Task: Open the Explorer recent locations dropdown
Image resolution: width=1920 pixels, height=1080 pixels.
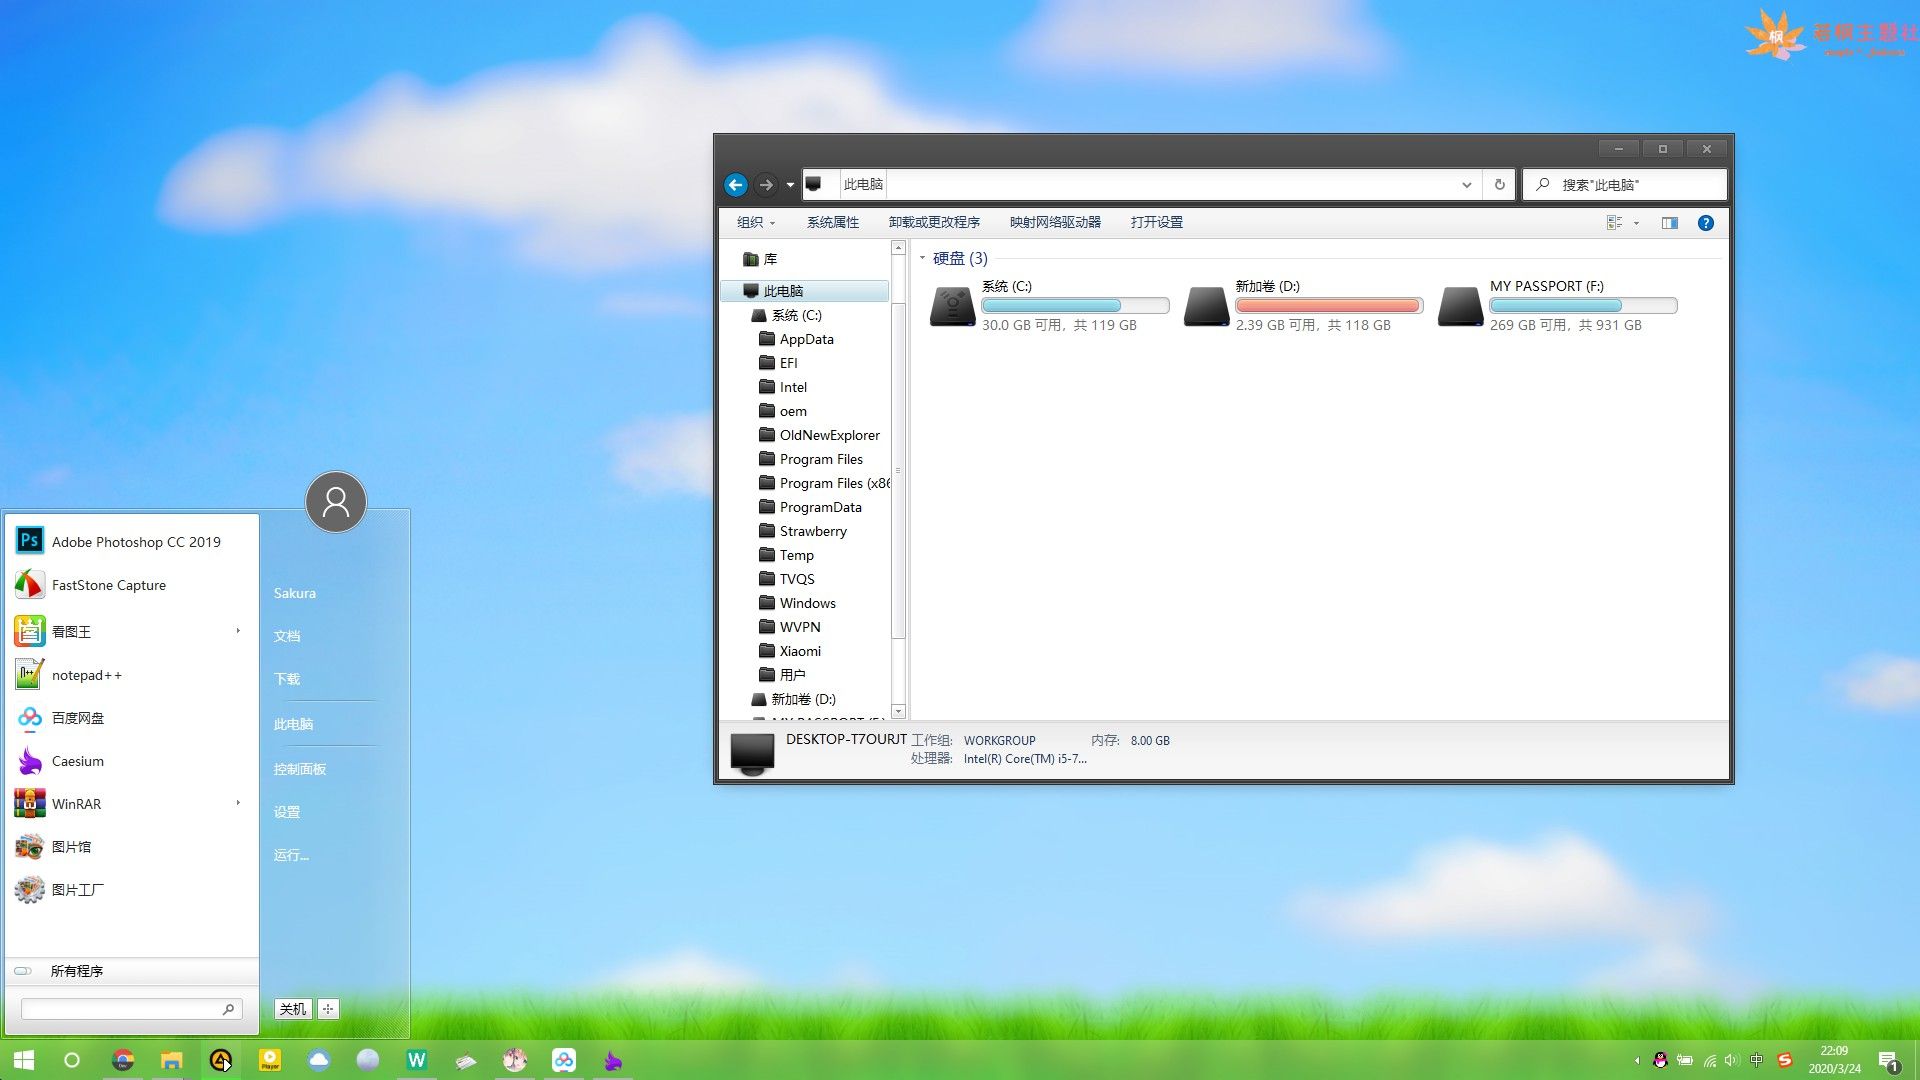Action: [790, 185]
